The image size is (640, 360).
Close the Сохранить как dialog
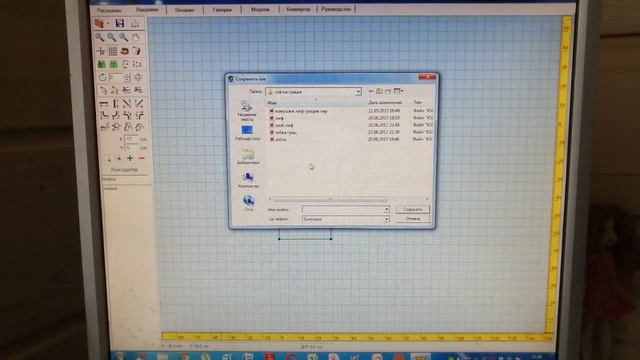[x=427, y=77]
